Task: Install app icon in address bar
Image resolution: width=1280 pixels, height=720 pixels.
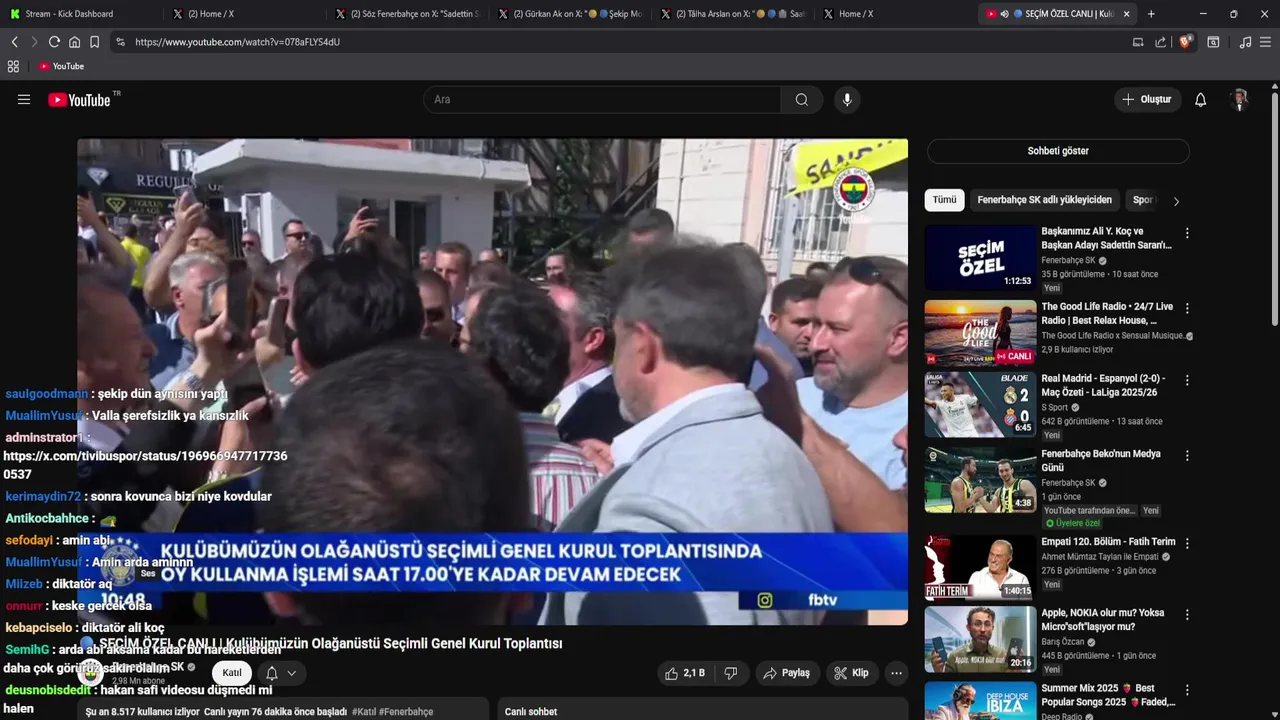Action: click(x=1138, y=42)
